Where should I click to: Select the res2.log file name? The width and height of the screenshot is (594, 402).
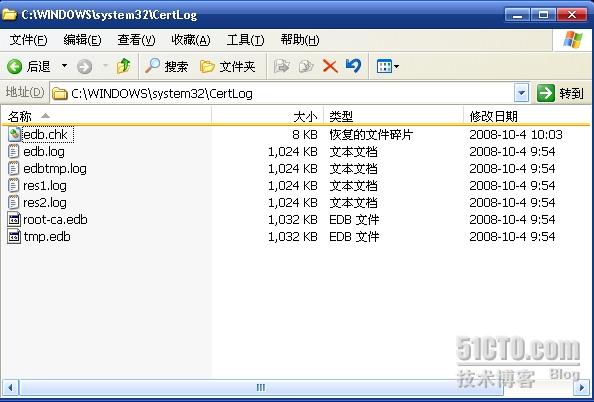coord(45,203)
